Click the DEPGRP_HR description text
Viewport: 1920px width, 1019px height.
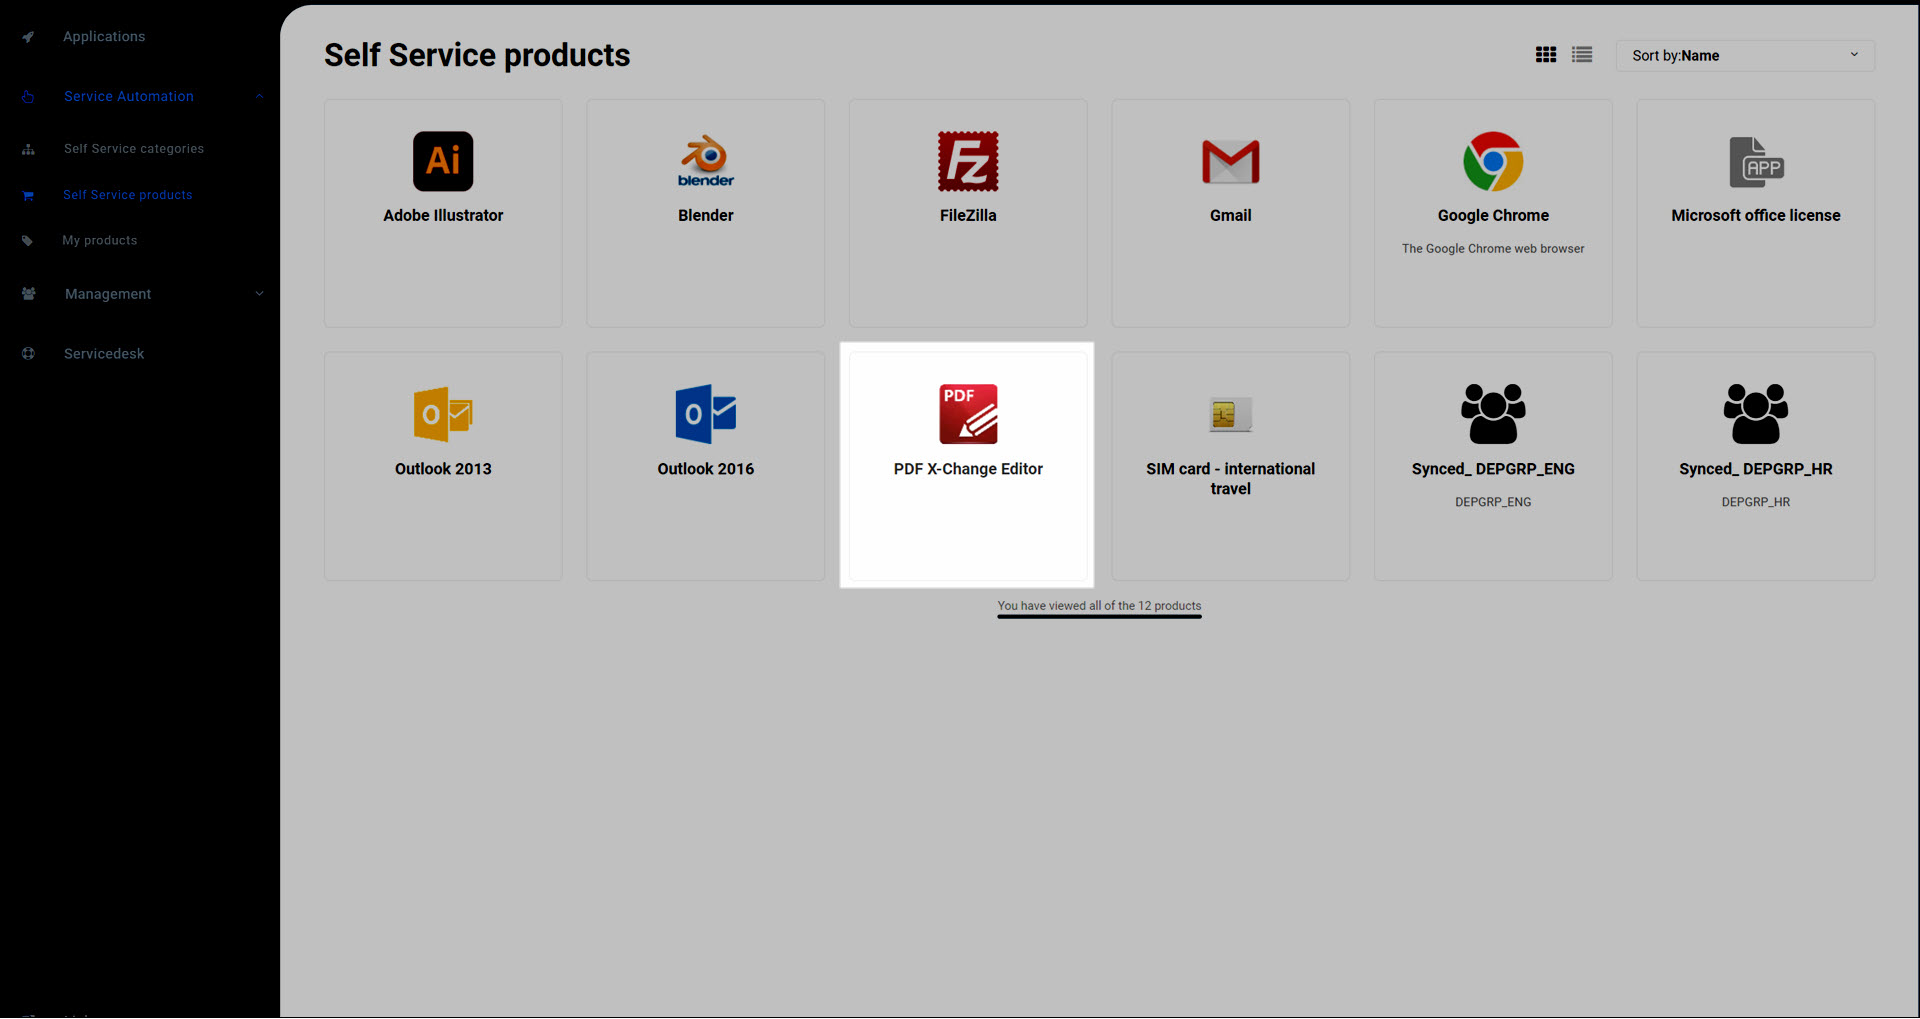tap(1756, 502)
